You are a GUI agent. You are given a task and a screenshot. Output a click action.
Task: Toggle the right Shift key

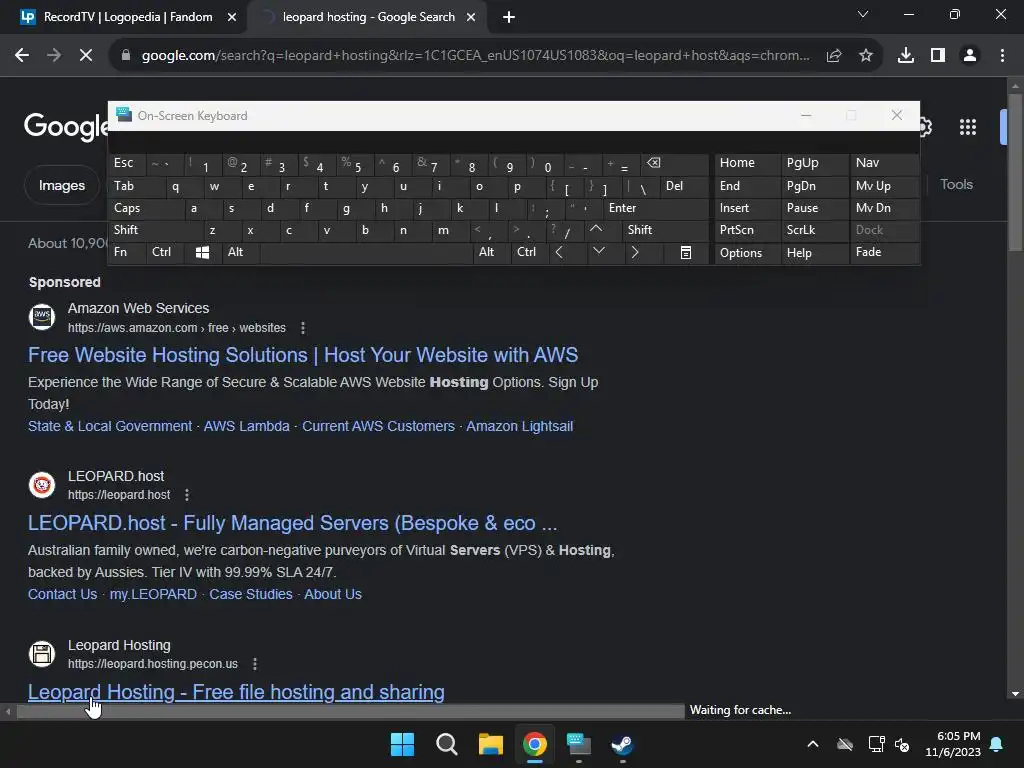[665, 230]
